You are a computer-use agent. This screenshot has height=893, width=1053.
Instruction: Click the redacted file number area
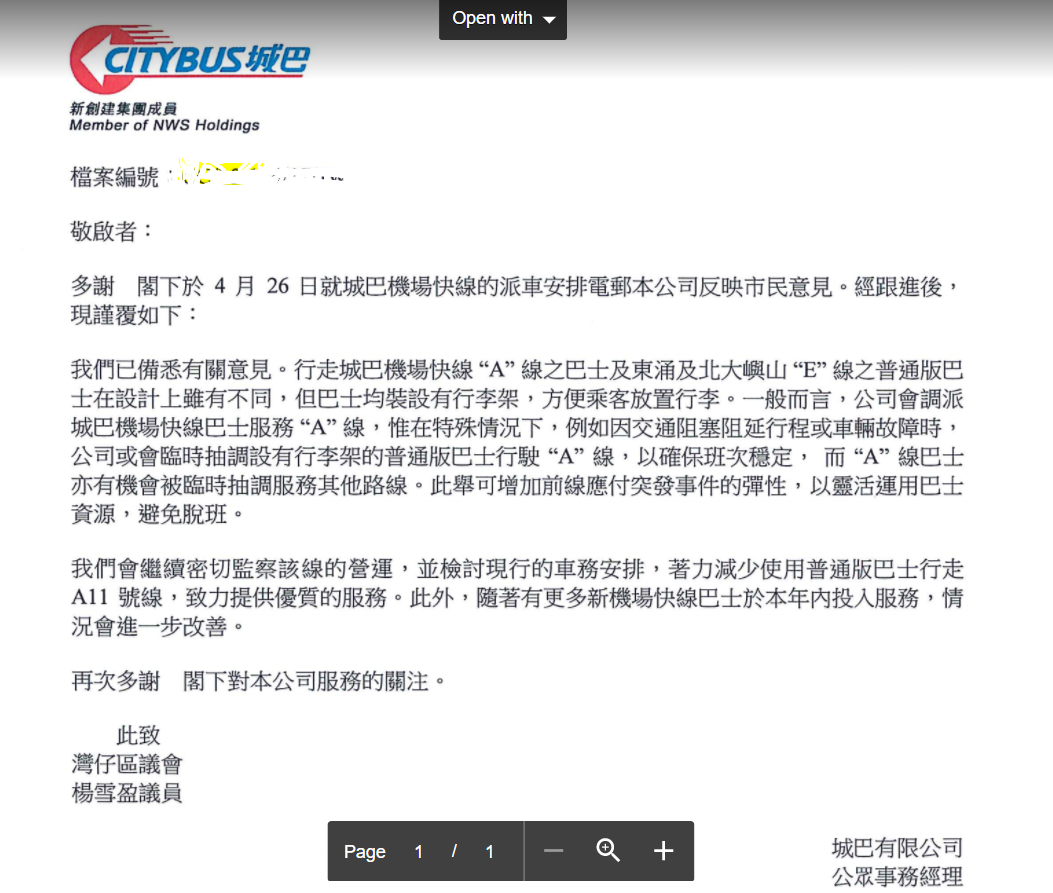(x=258, y=176)
